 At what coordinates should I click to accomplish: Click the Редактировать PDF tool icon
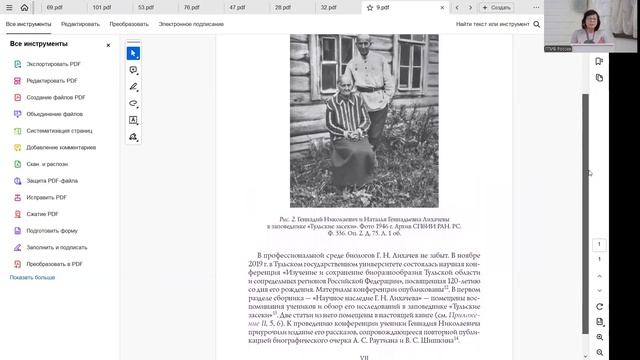(18, 81)
